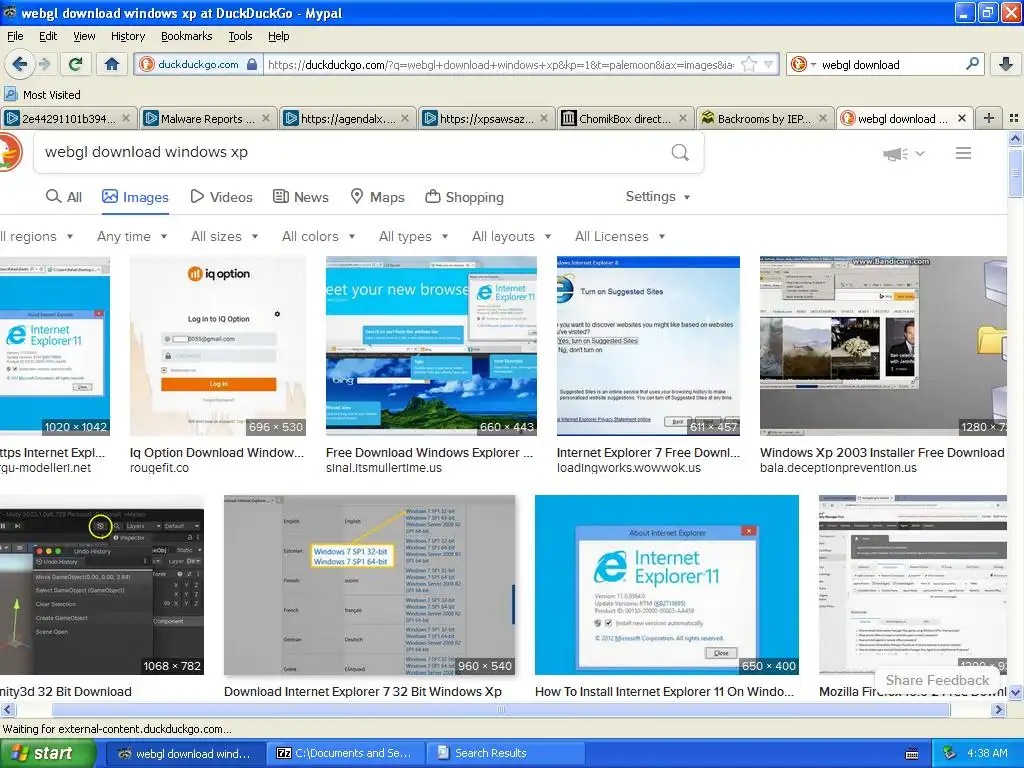Screen dimensions: 1024x768
Task: Go forward with the Forward arrow
Action: pyautogui.click(x=44, y=64)
